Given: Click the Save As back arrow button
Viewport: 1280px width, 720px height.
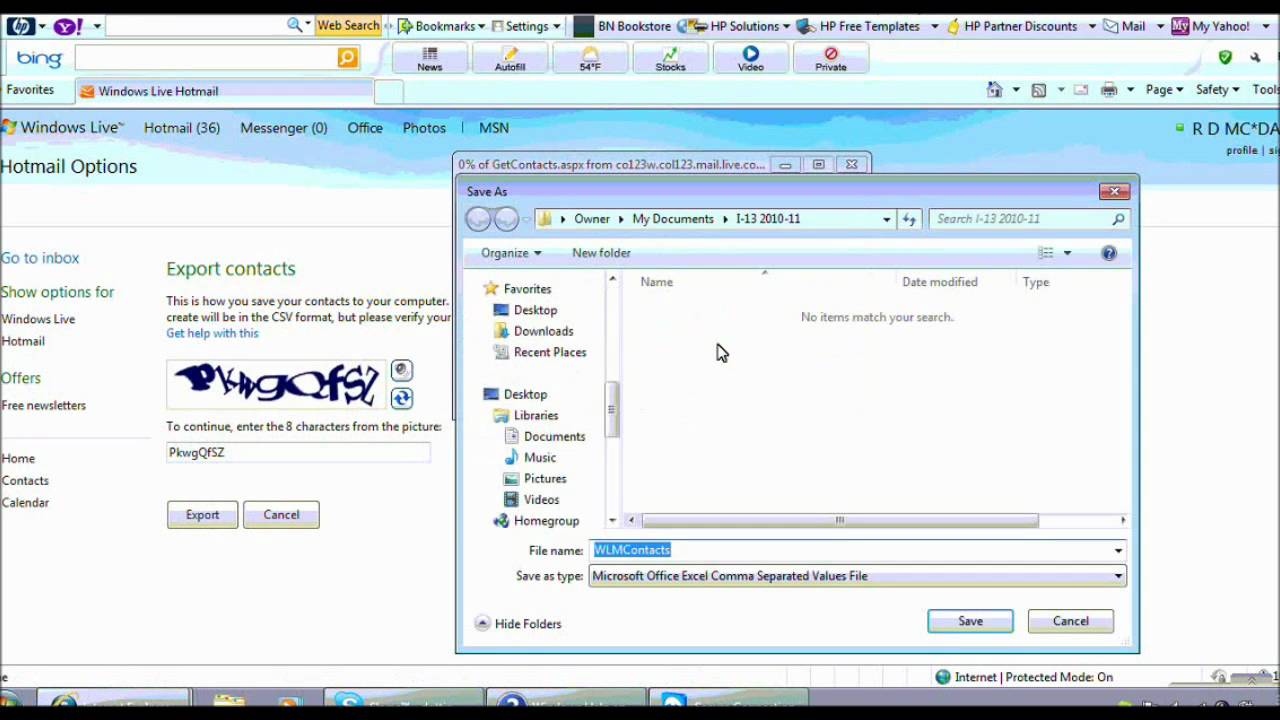Looking at the screenshot, I should [478, 219].
